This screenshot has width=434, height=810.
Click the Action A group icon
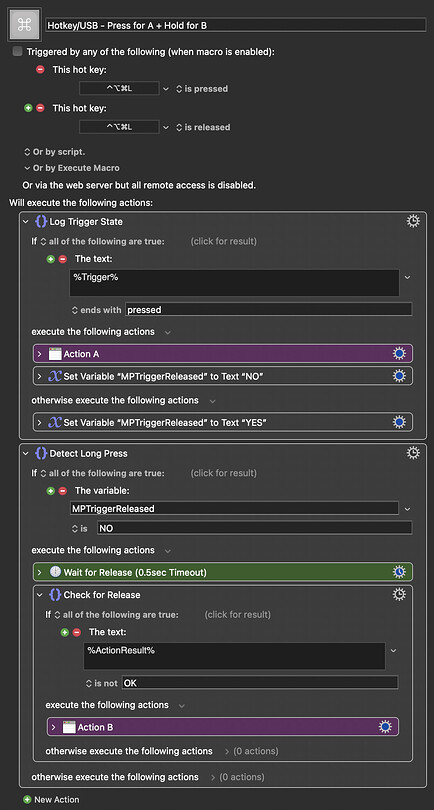[x=55, y=354]
